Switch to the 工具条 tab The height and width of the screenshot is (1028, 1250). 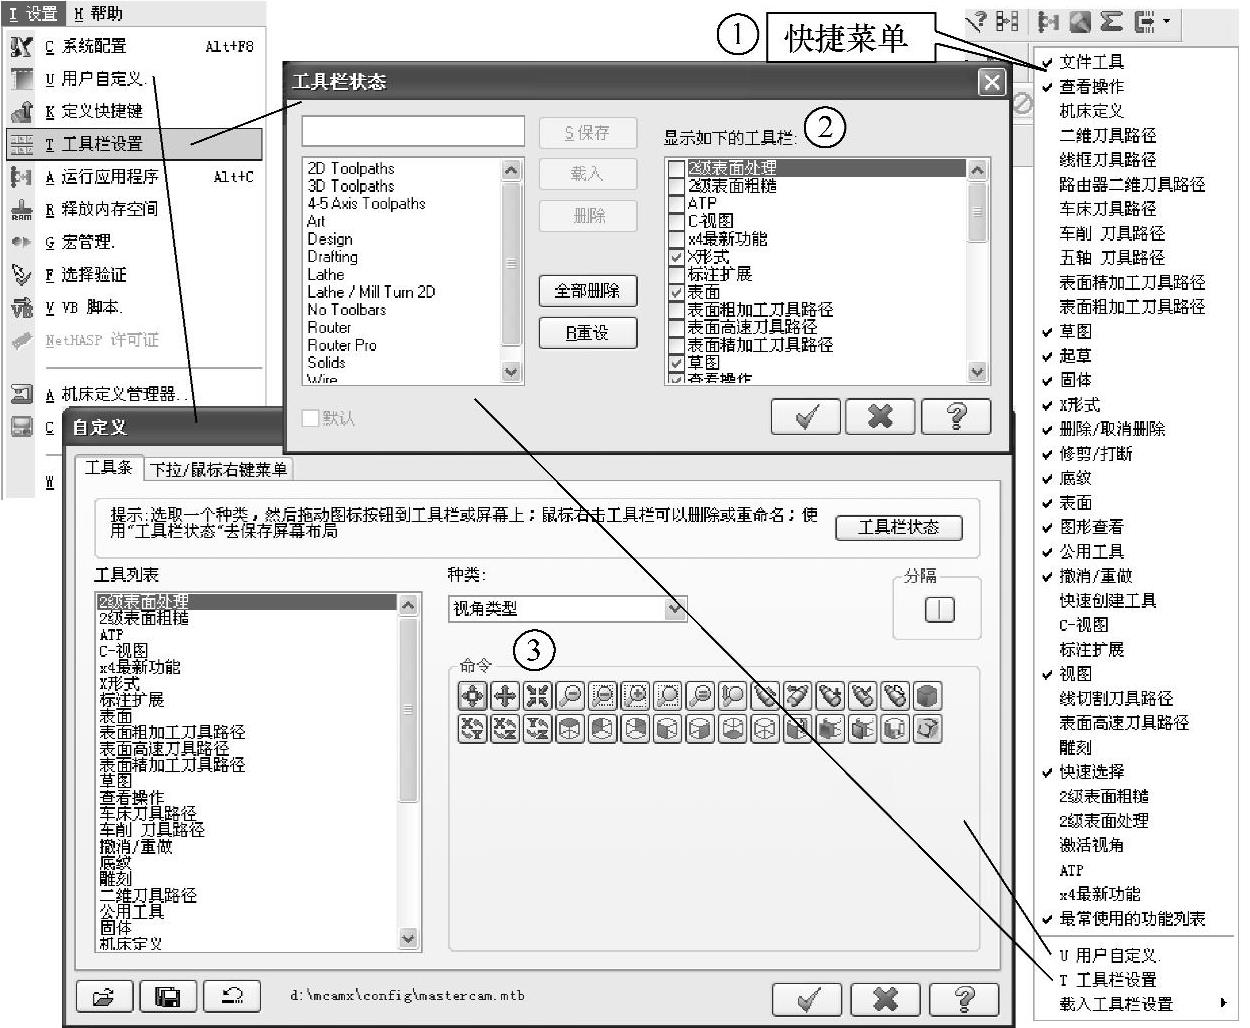(108, 467)
